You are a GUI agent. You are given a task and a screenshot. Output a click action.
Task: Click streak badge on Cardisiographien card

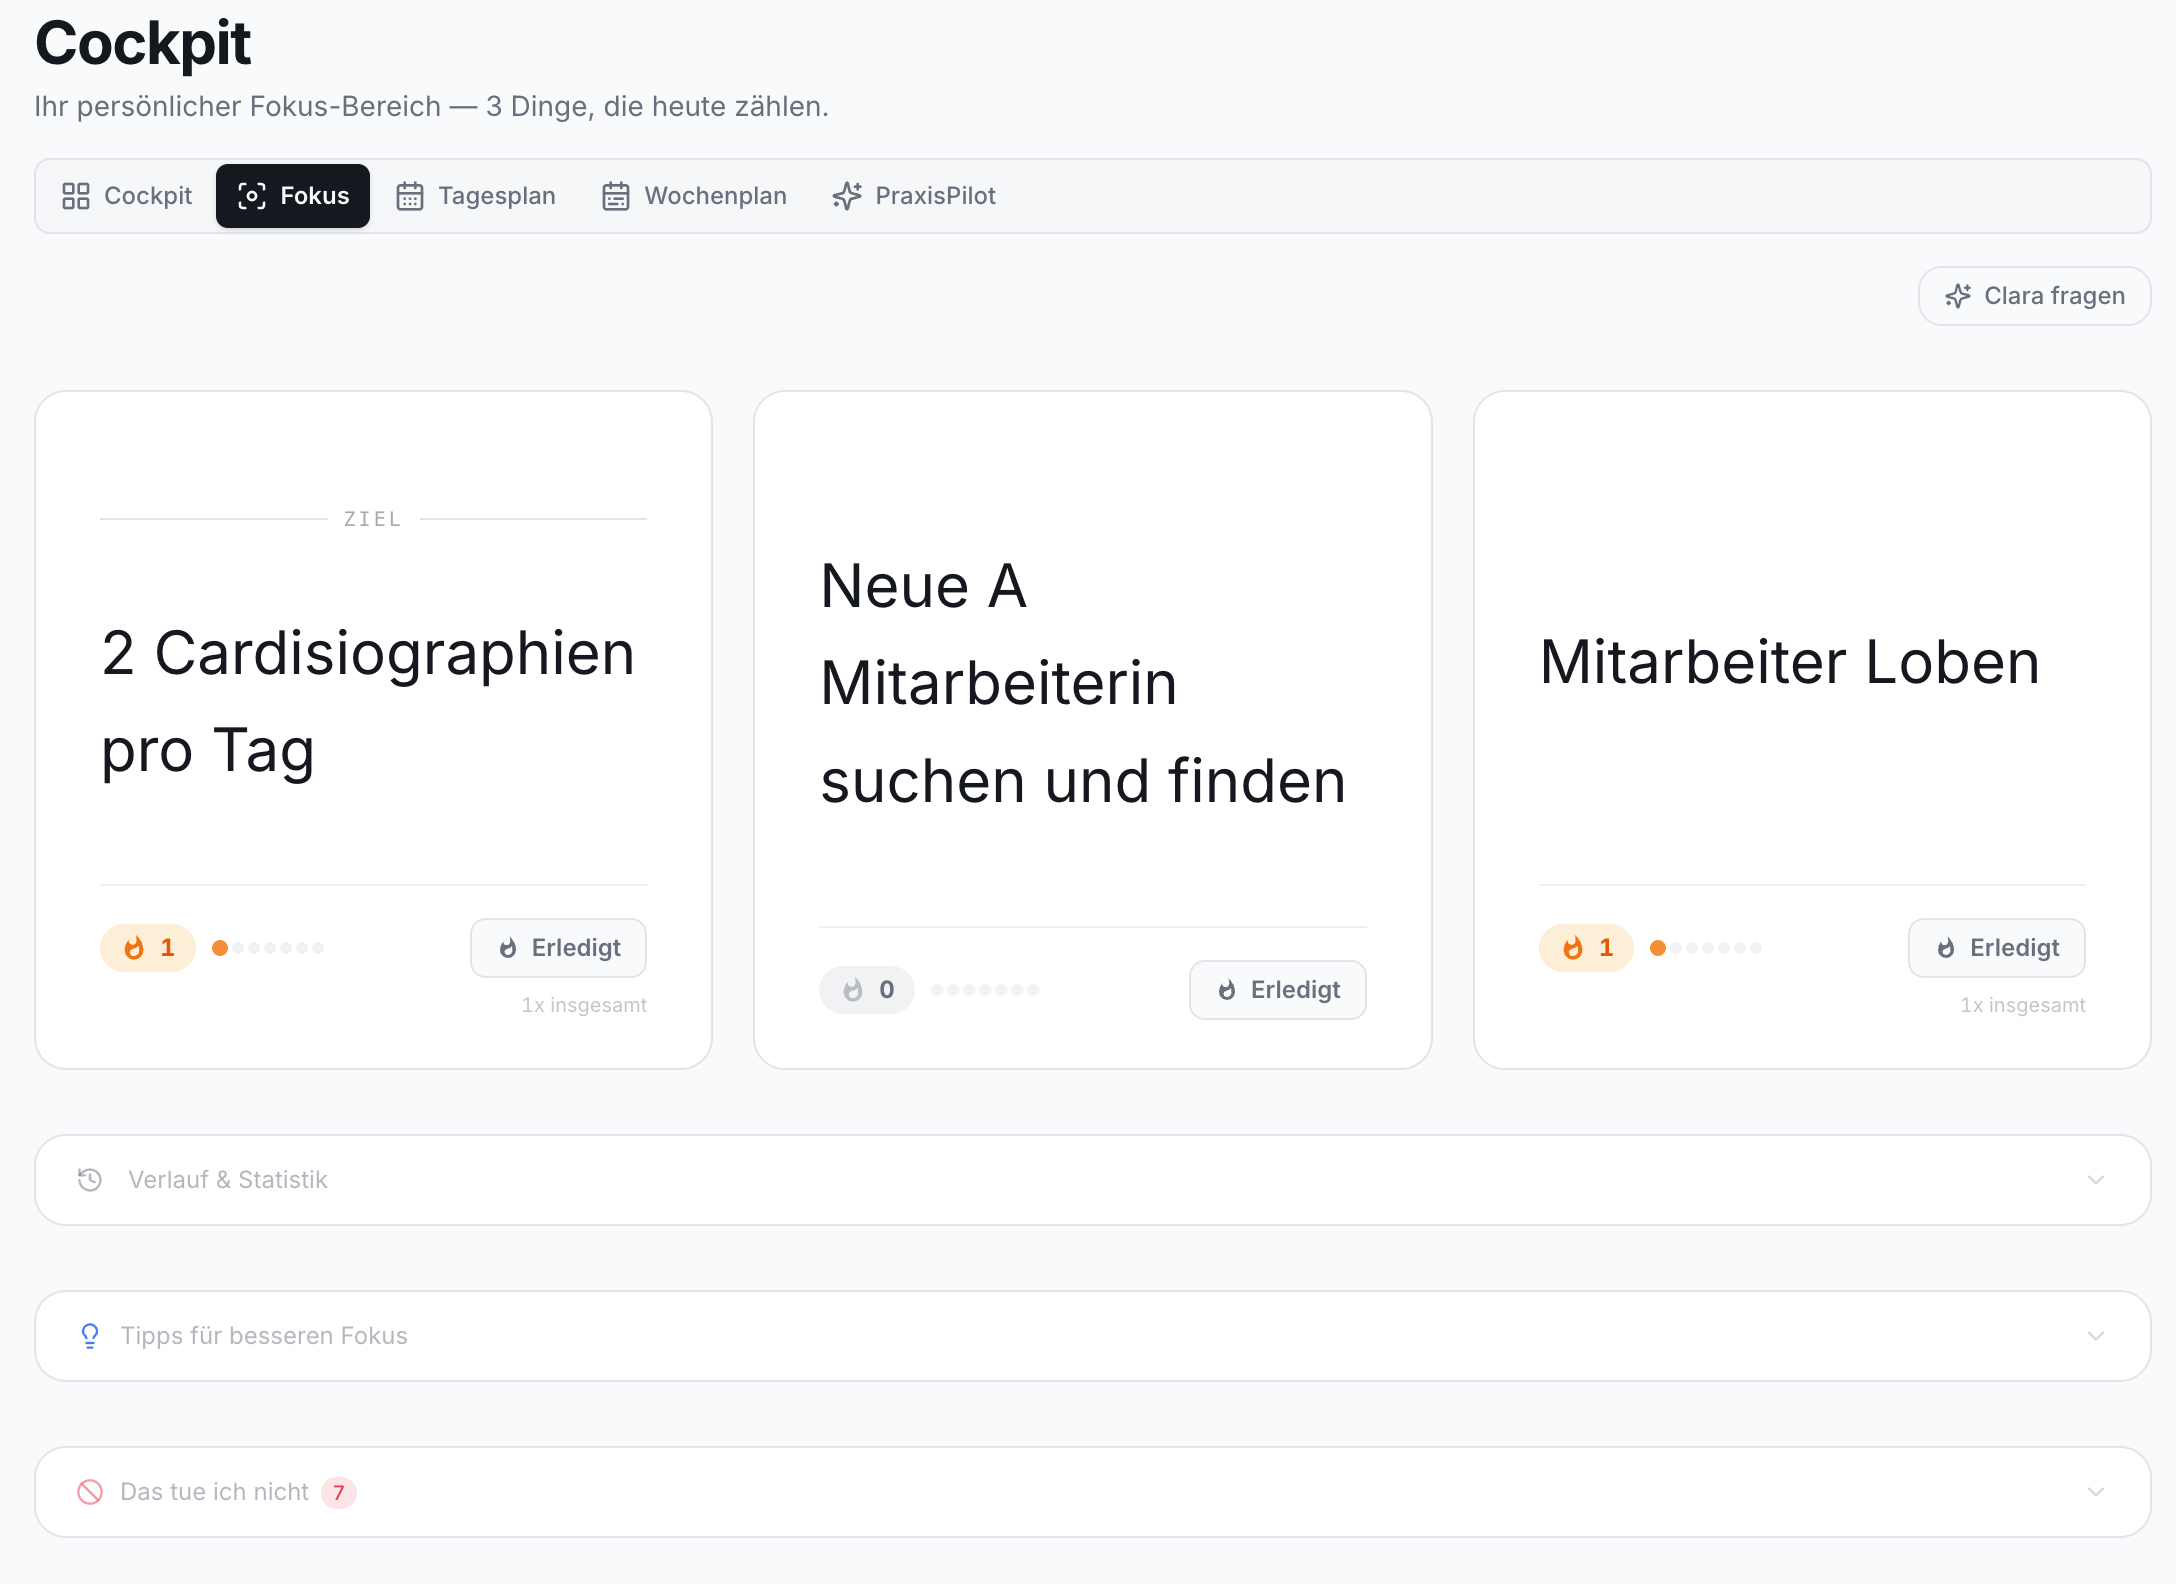pyautogui.click(x=148, y=948)
